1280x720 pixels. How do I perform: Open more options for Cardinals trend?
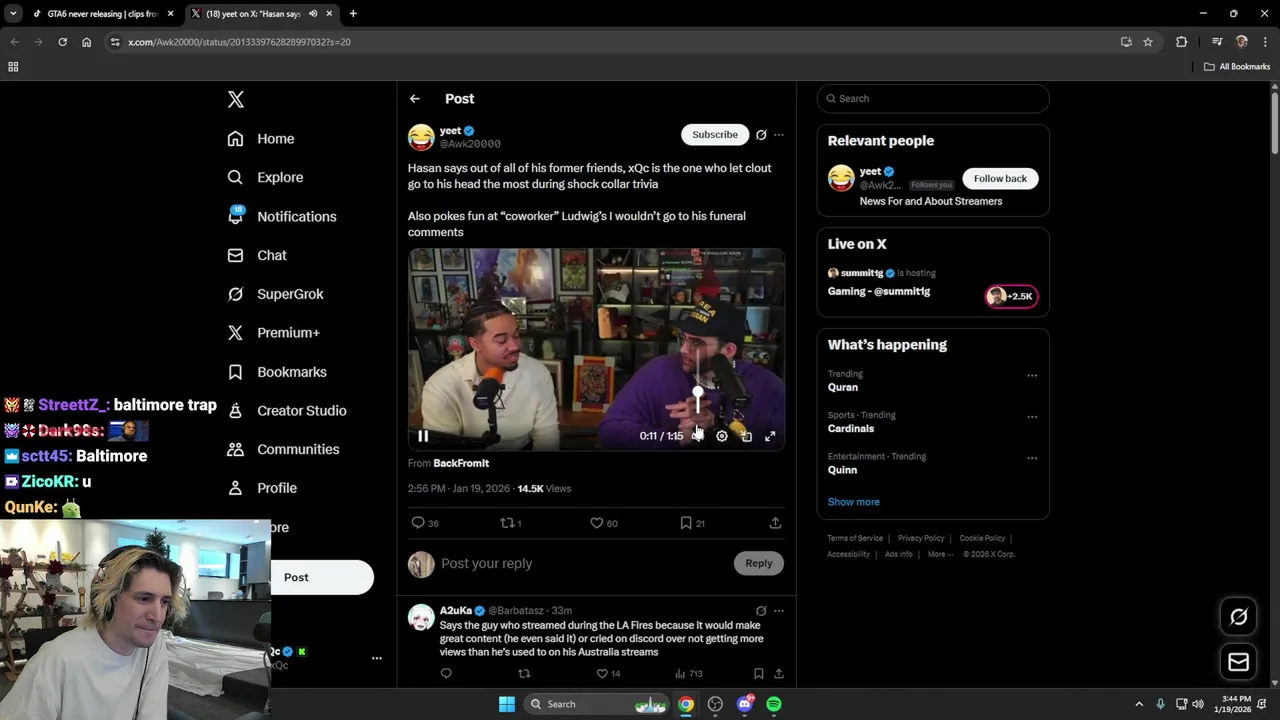pyautogui.click(x=1032, y=417)
